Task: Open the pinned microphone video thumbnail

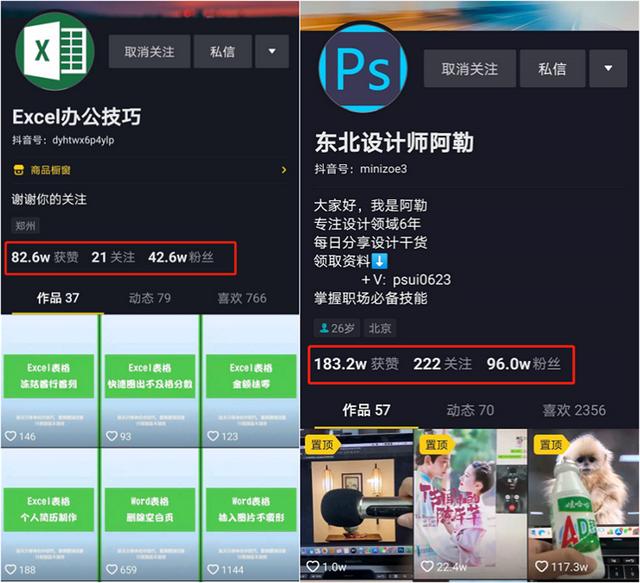Action: pyautogui.click(x=357, y=505)
